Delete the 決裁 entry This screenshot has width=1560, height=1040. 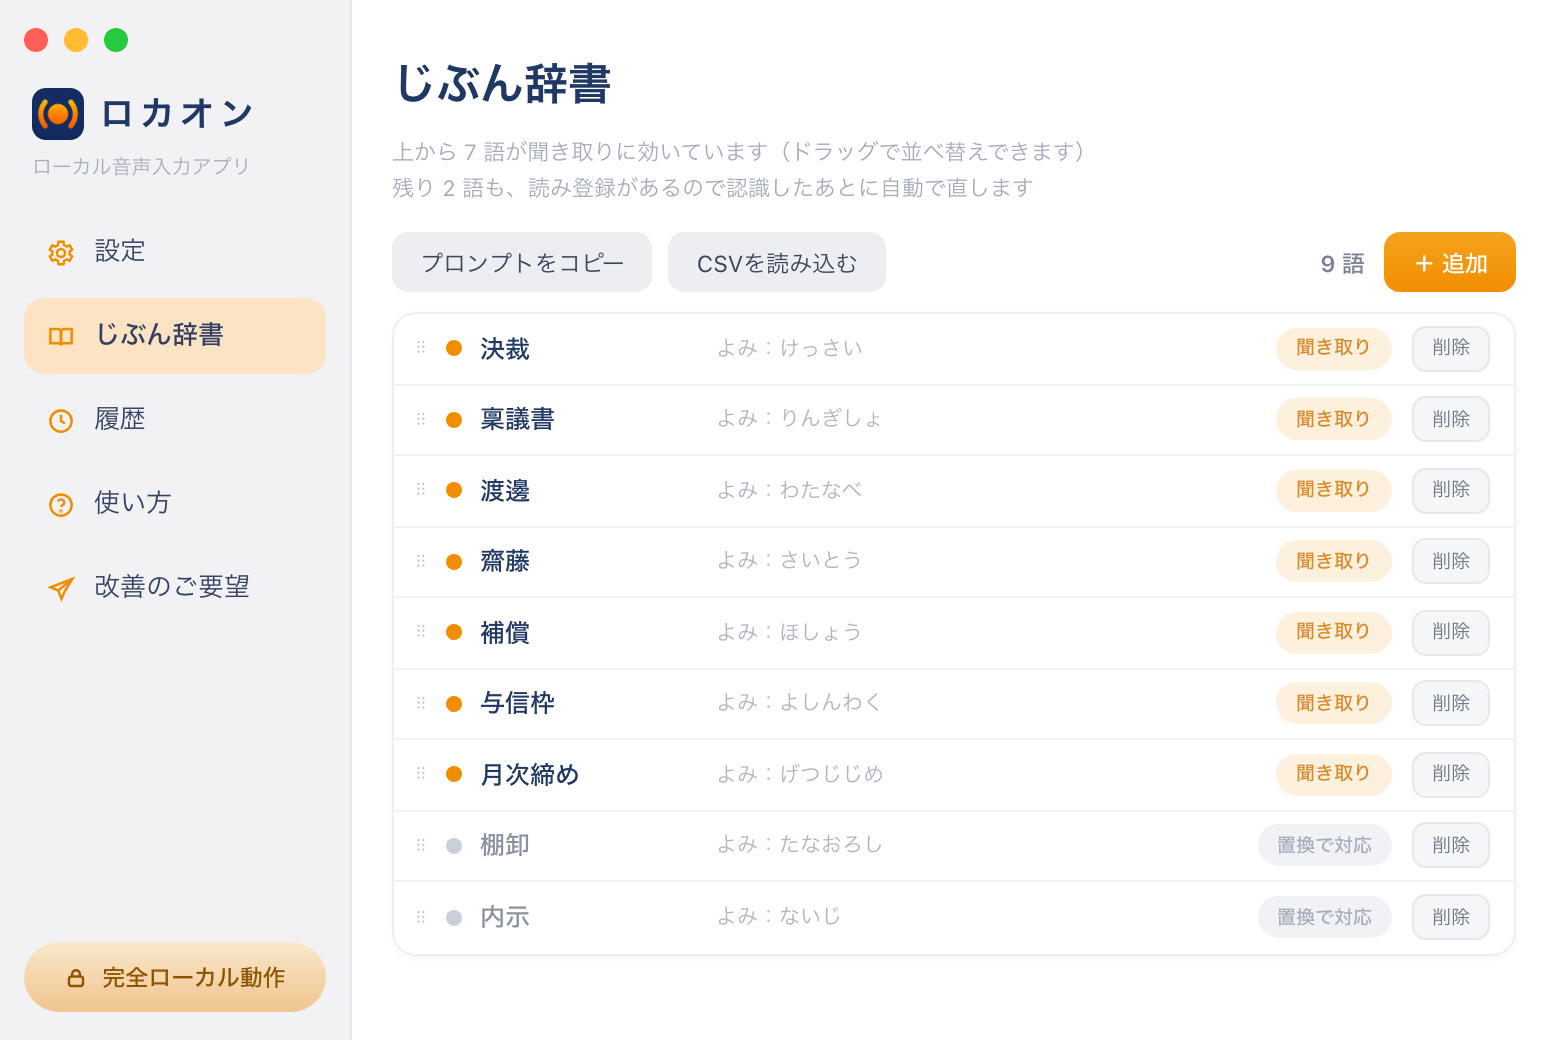coord(1451,348)
